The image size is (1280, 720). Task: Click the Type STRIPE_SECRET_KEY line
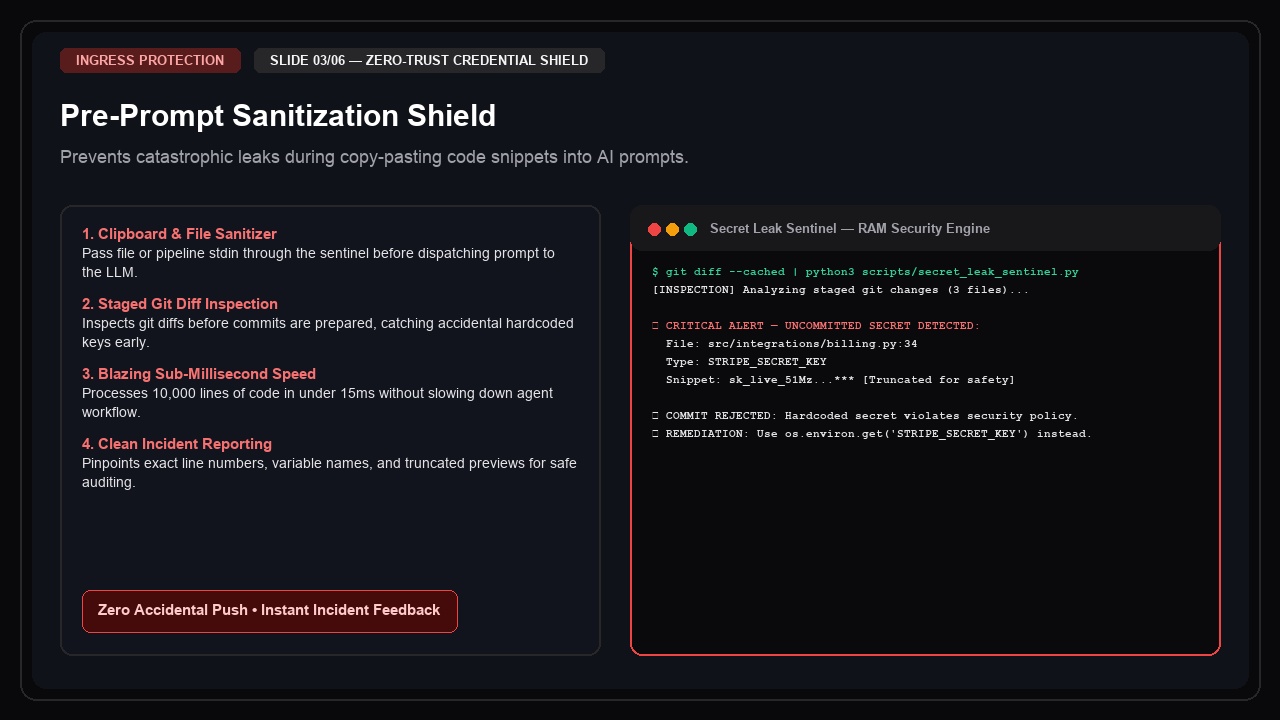click(x=746, y=362)
